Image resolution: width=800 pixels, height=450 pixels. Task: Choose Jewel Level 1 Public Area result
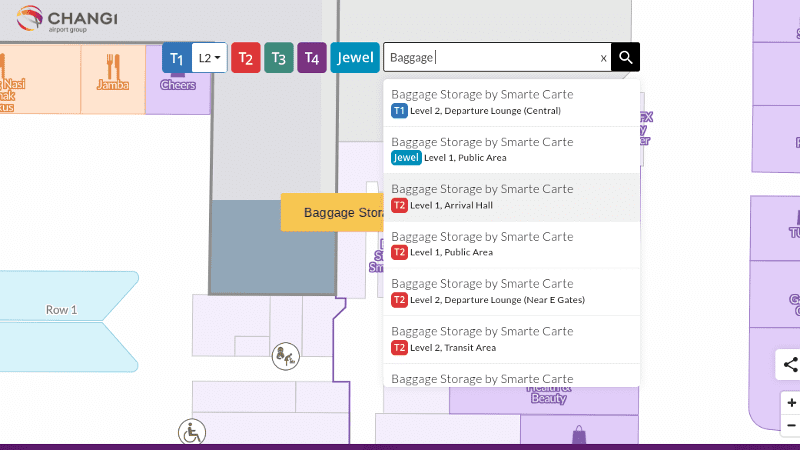coord(512,149)
